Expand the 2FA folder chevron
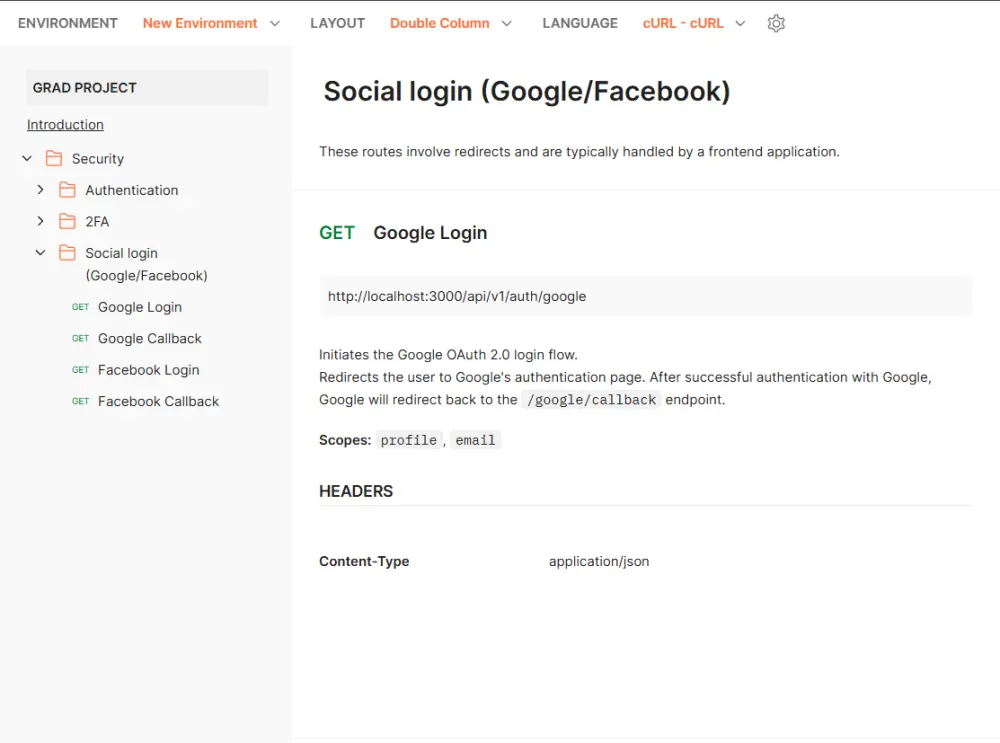The width and height of the screenshot is (1000, 743). pyautogui.click(x=40, y=221)
